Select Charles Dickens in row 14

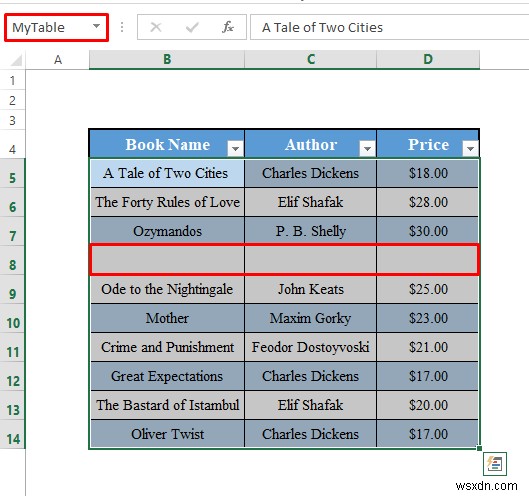pos(311,434)
